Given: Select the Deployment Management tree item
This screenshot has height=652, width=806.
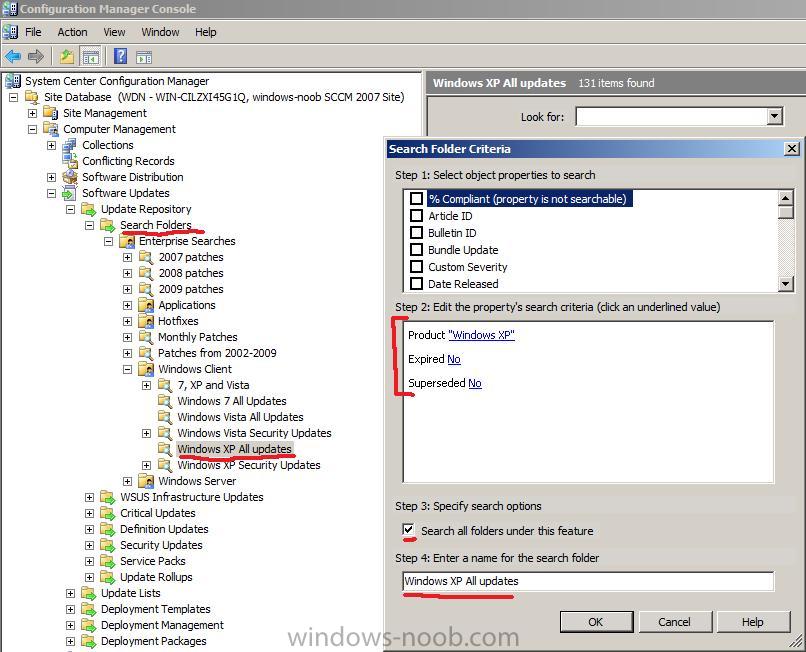Looking at the screenshot, I should point(162,625).
